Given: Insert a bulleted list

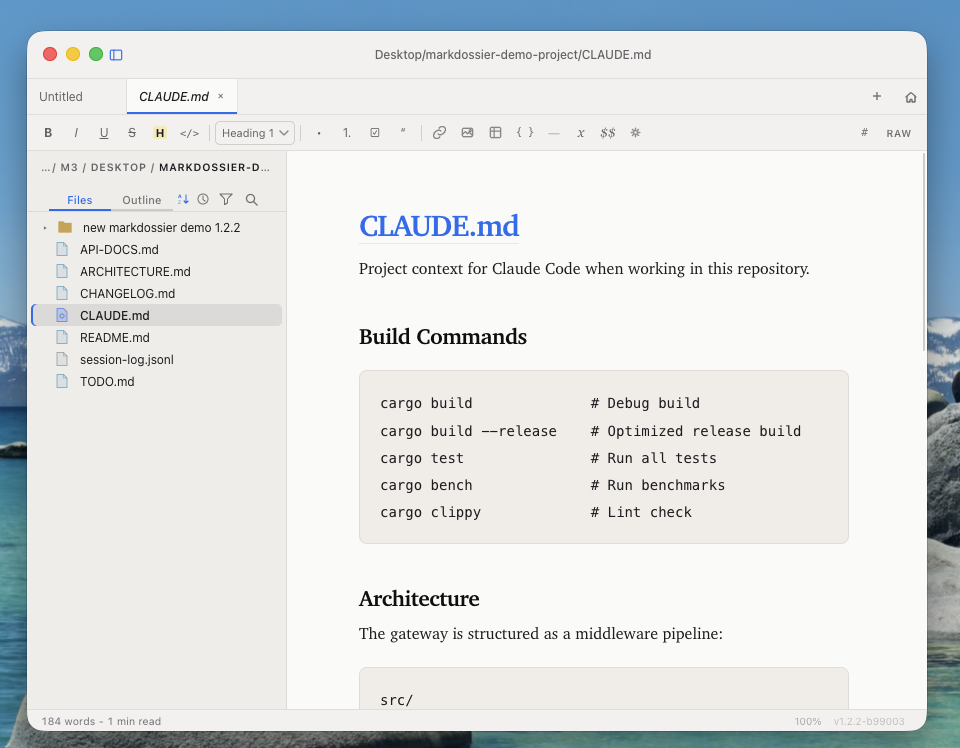Looking at the screenshot, I should point(319,133).
